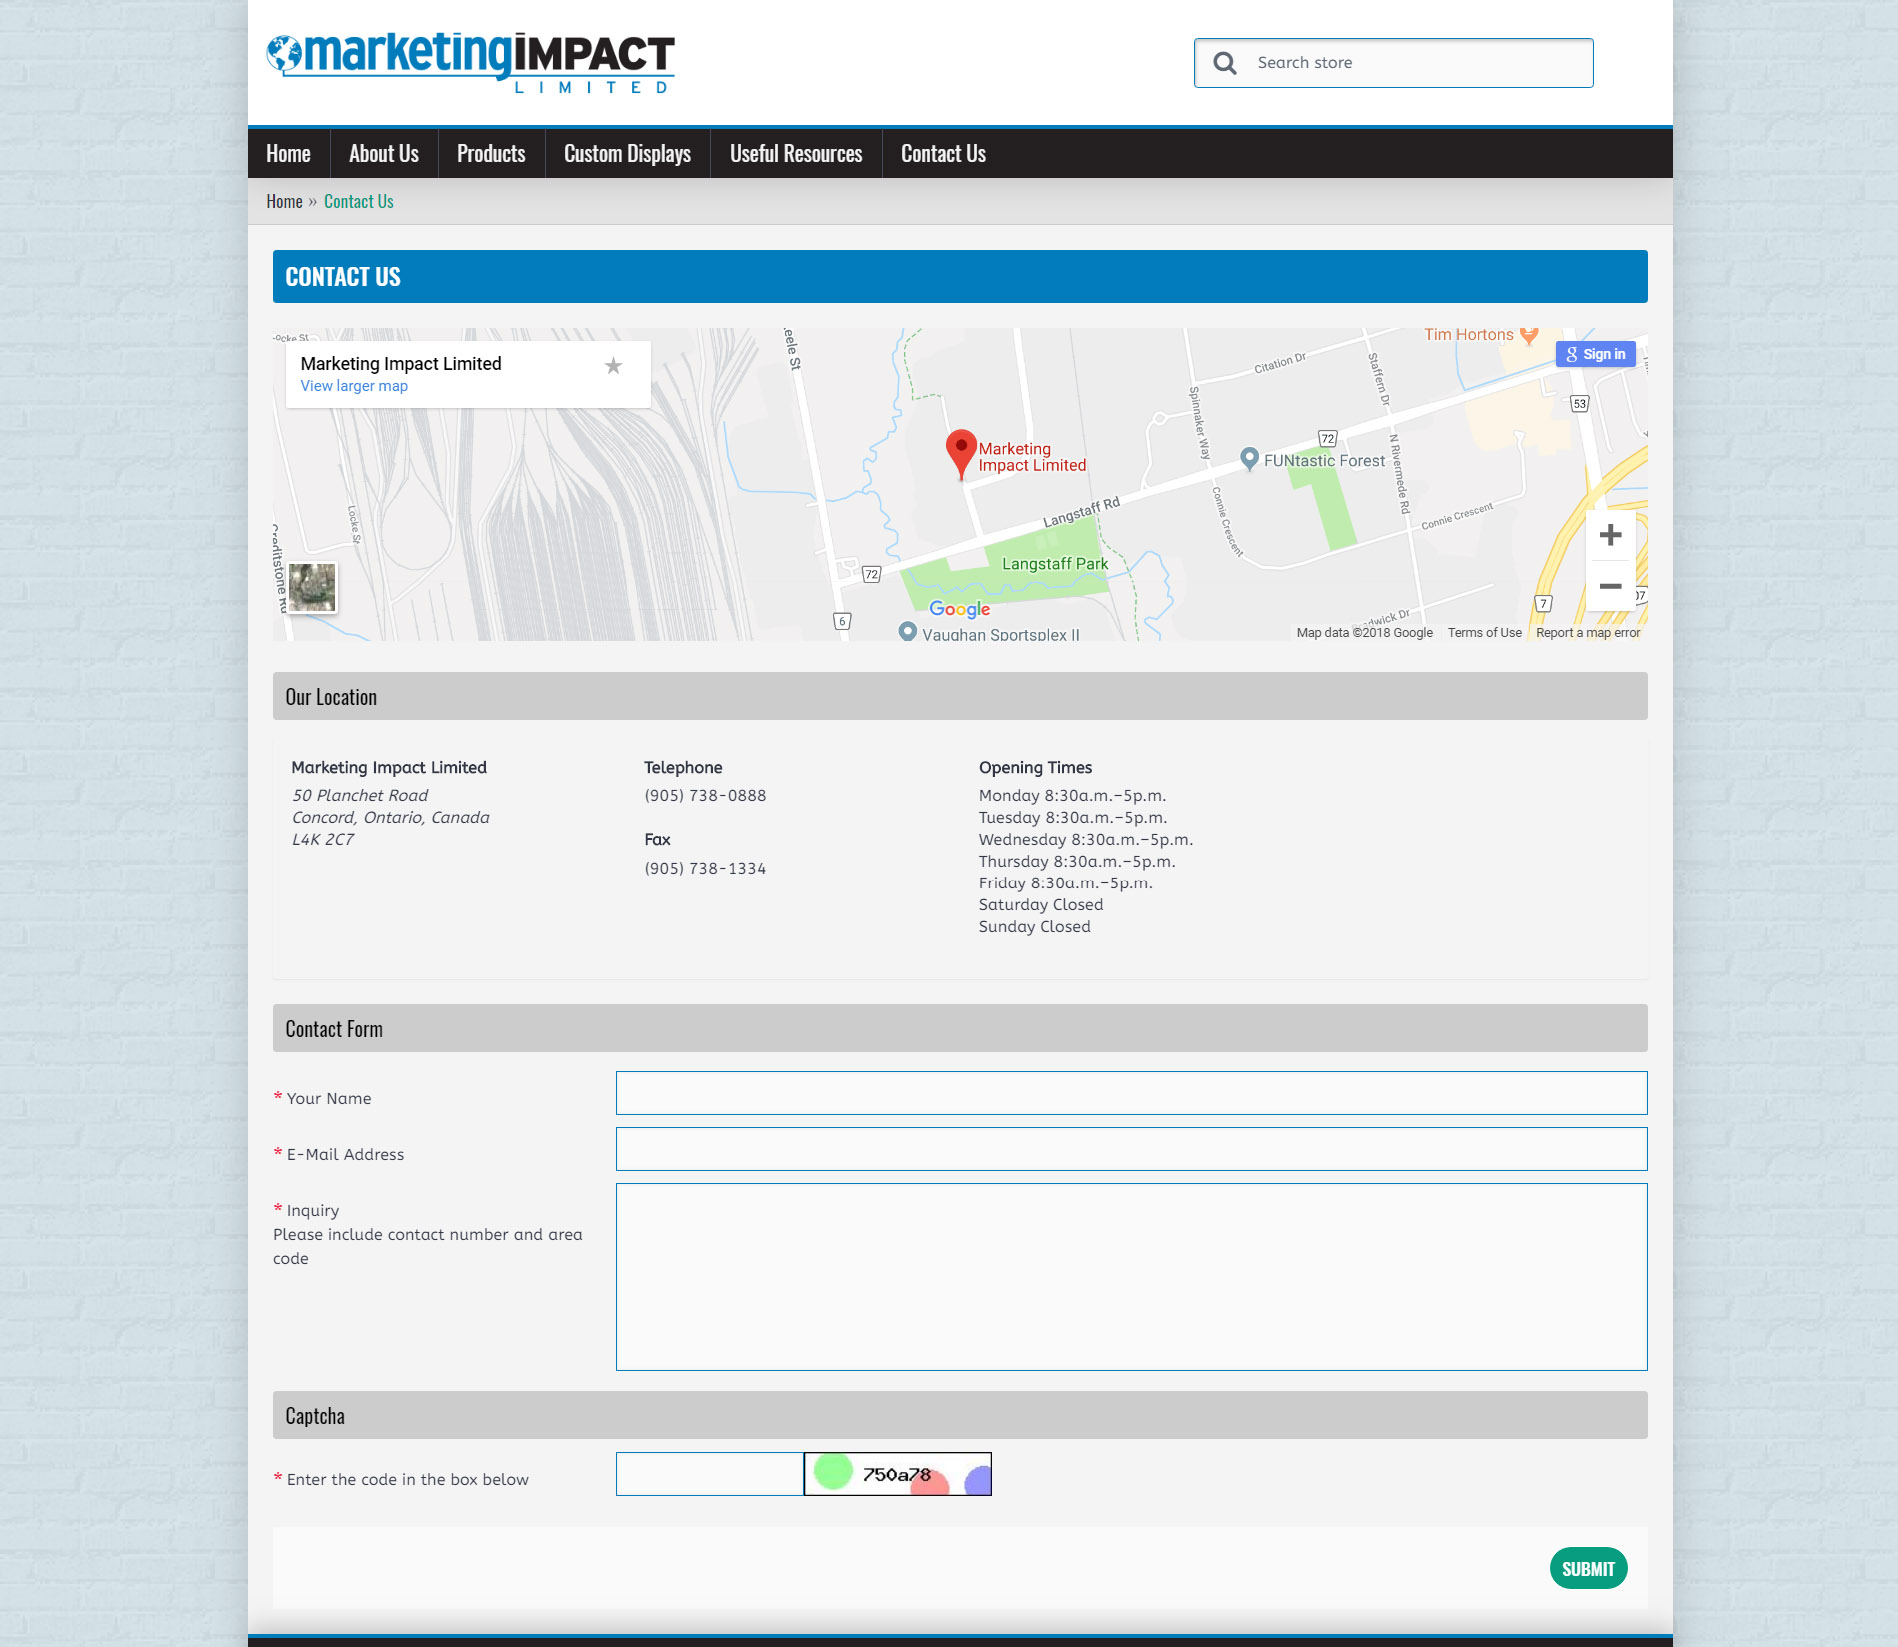Open Custom Displays in navigation bar
The image size is (1898, 1647).
coord(627,154)
